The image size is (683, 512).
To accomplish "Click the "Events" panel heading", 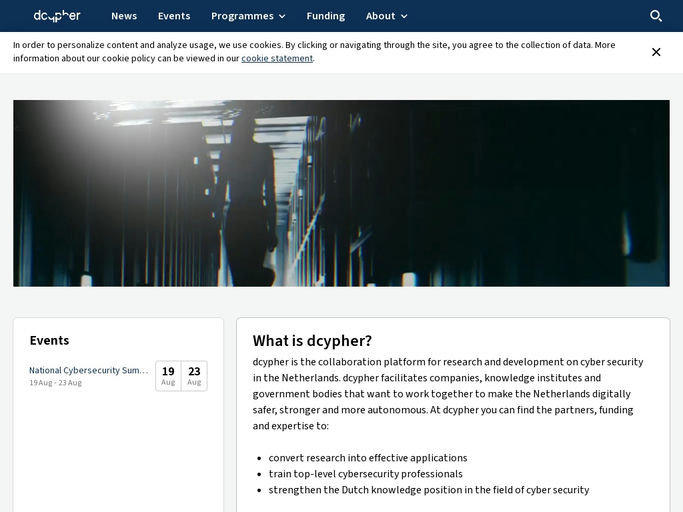I will pyautogui.click(x=49, y=340).
